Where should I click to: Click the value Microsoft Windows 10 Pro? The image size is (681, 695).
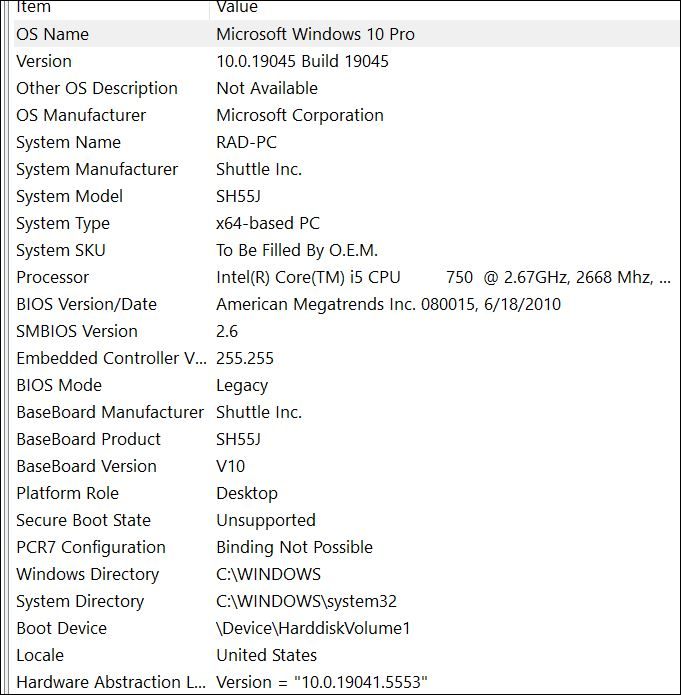pyautogui.click(x=315, y=34)
